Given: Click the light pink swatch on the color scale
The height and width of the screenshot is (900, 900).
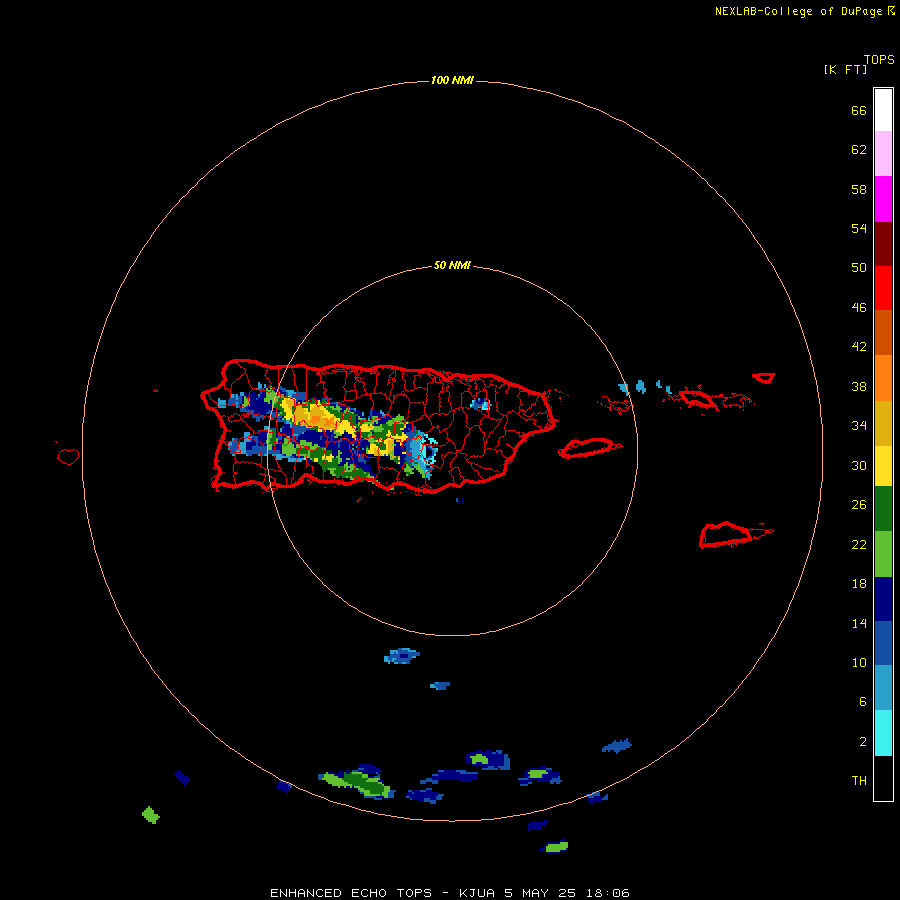Looking at the screenshot, I should [883, 154].
